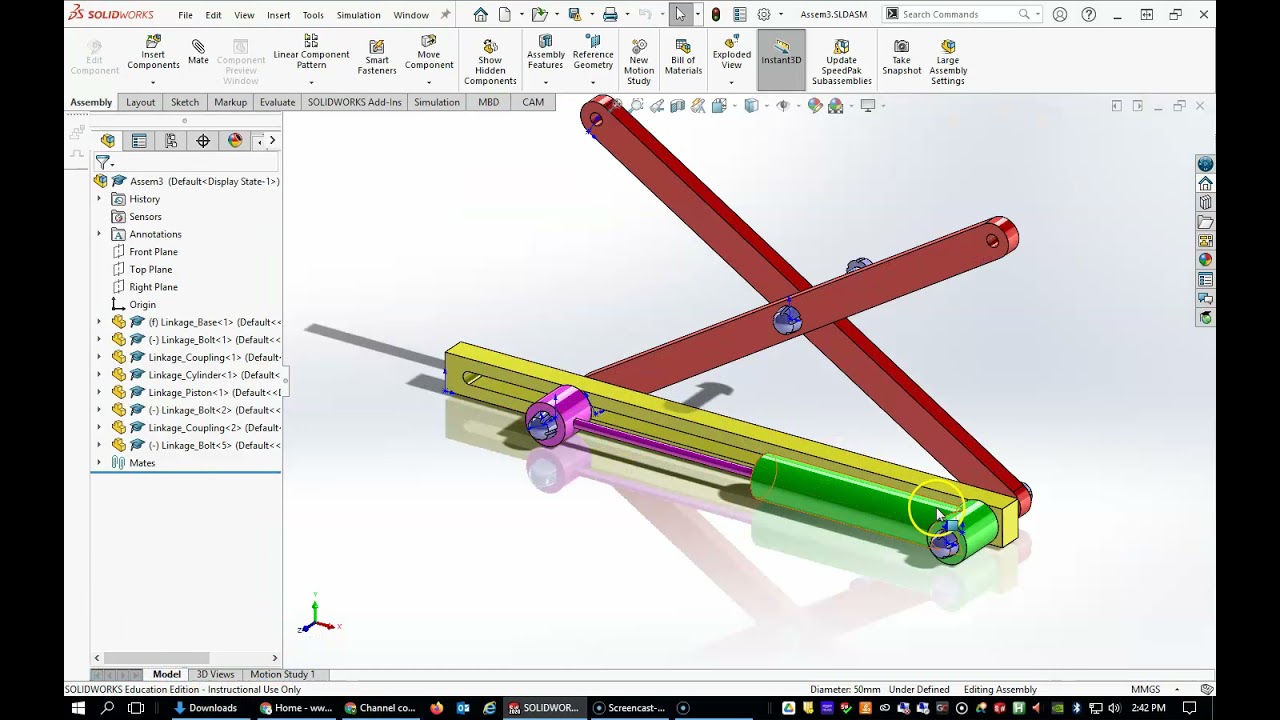Open the PropertyManager tab icon
The height and width of the screenshot is (720, 1280).
coord(139,141)
